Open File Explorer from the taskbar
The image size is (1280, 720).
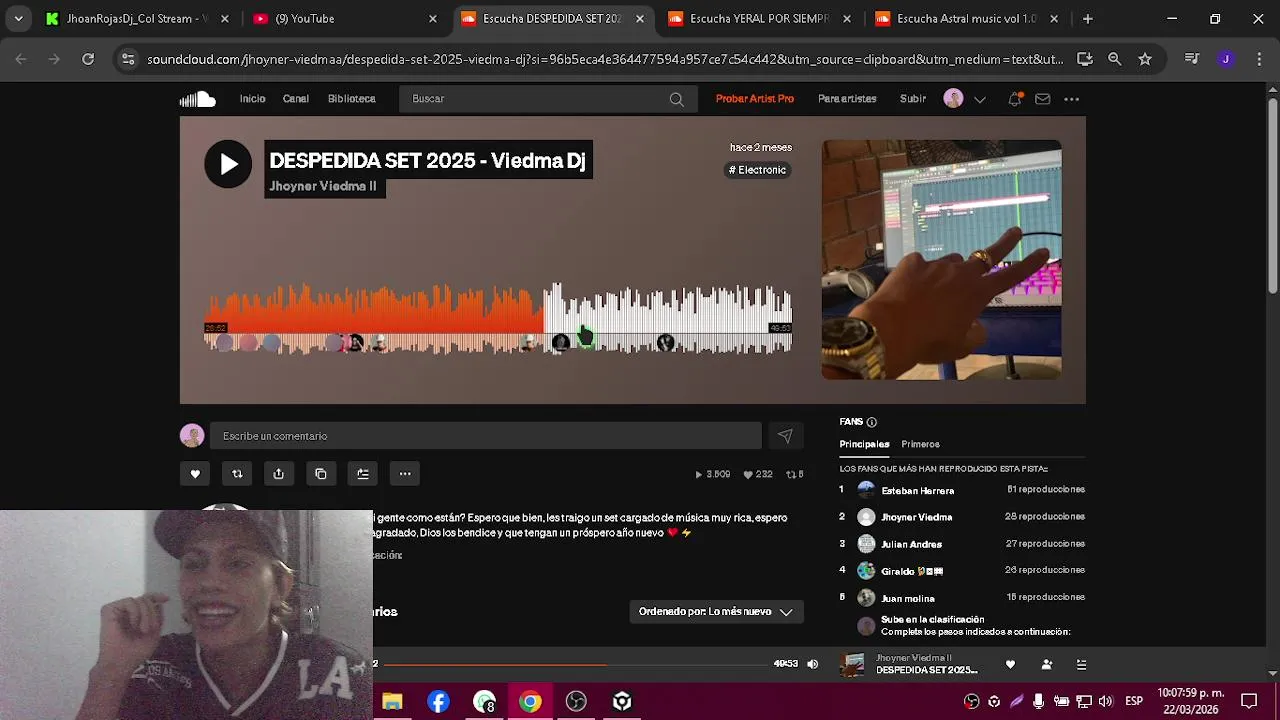point(392,702)
